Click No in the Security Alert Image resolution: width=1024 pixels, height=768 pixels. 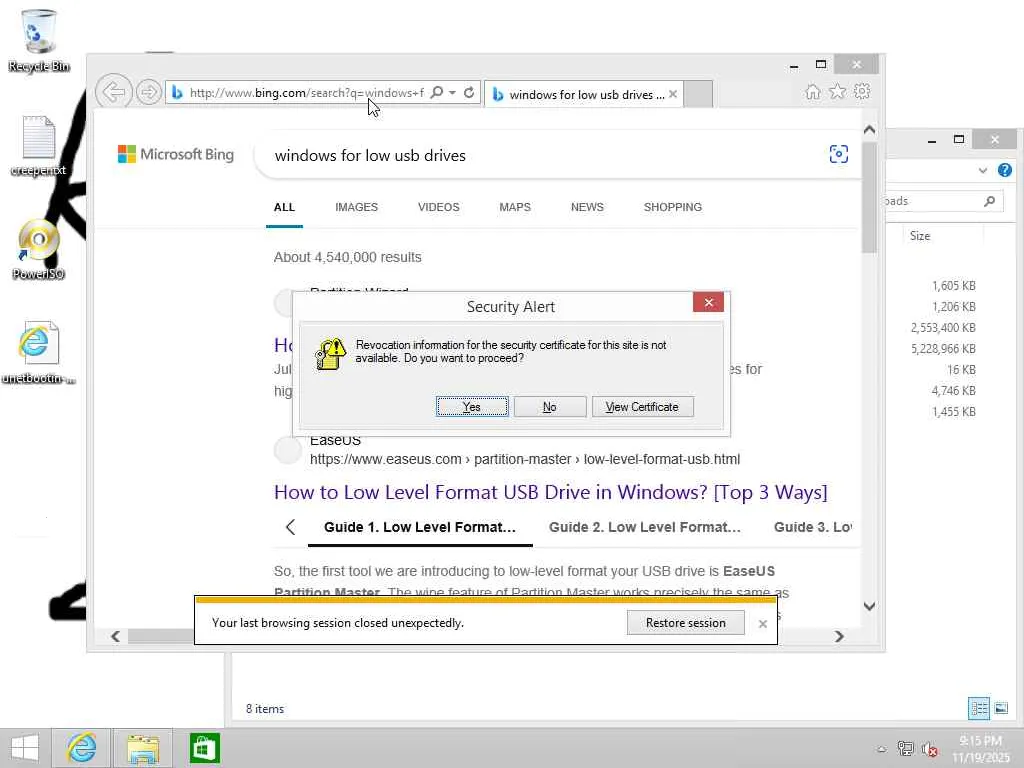pos(549,407)
